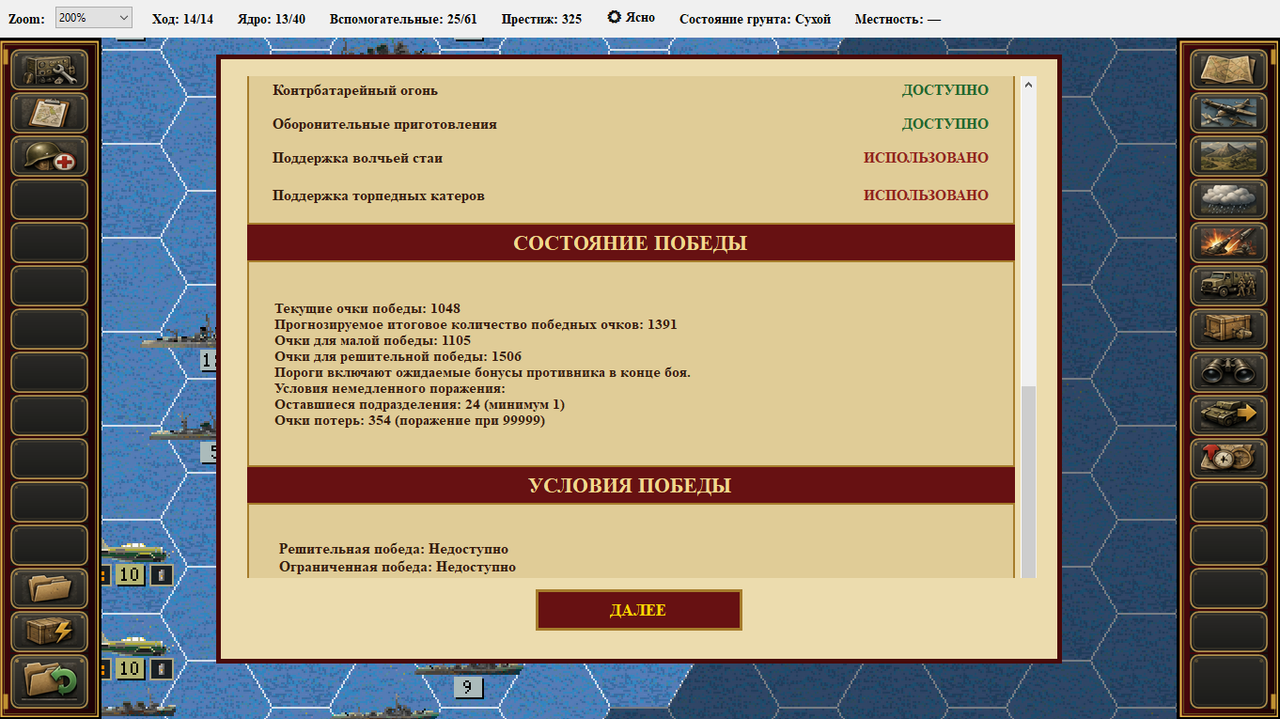Image resolution: width=1280 pixels, height=719 pixels.
Task: Click the binoculars recon button
Action: pyautogui.click(x=1229, y=372)
